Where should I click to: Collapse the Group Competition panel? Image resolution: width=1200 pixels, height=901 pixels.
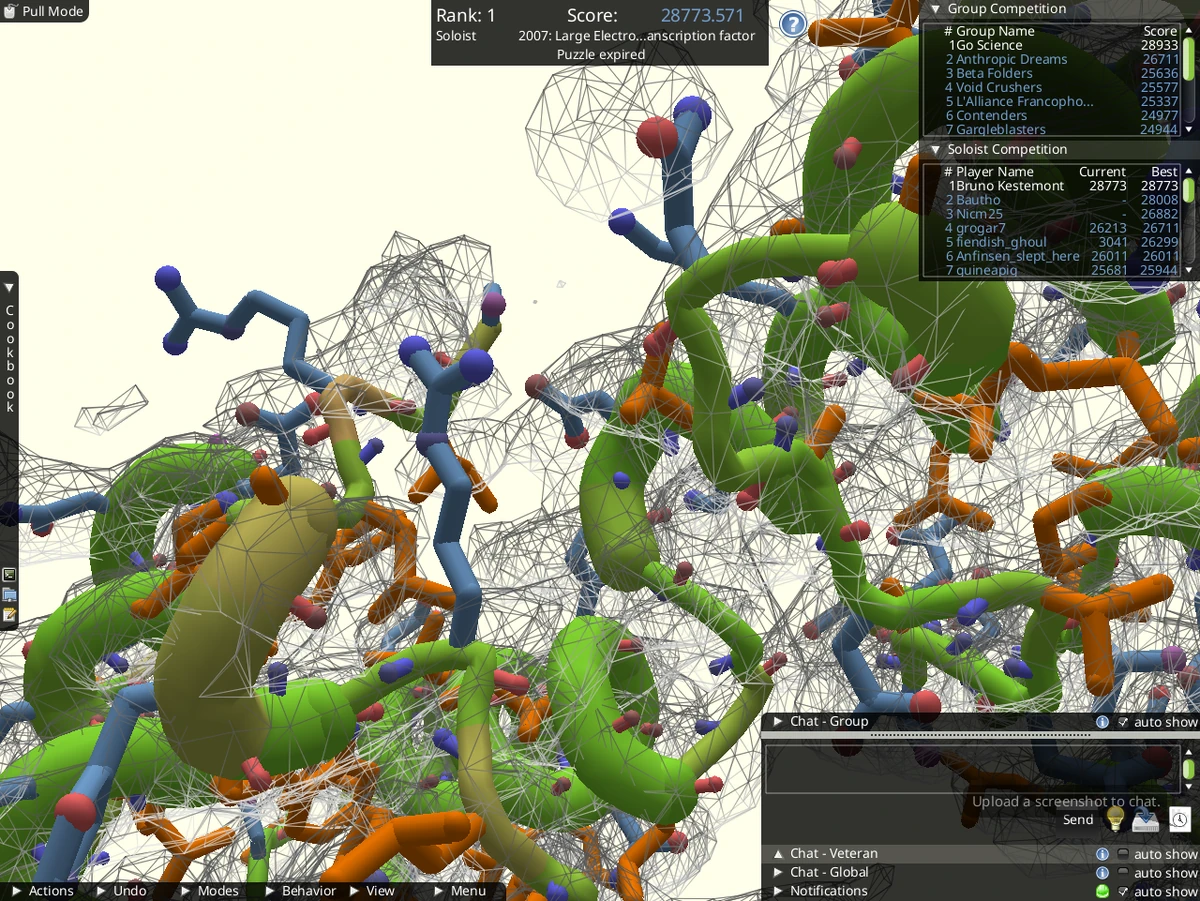935,9
